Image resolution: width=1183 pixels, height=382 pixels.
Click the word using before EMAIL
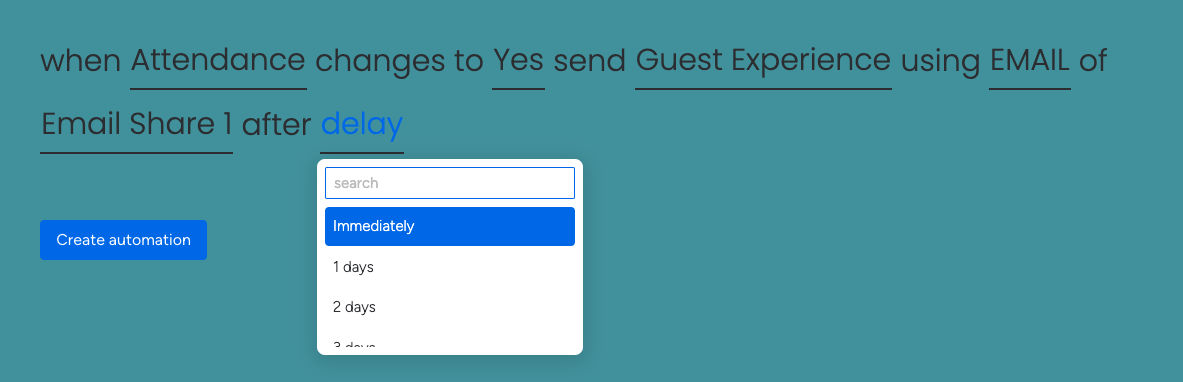[x=940, y=60]
